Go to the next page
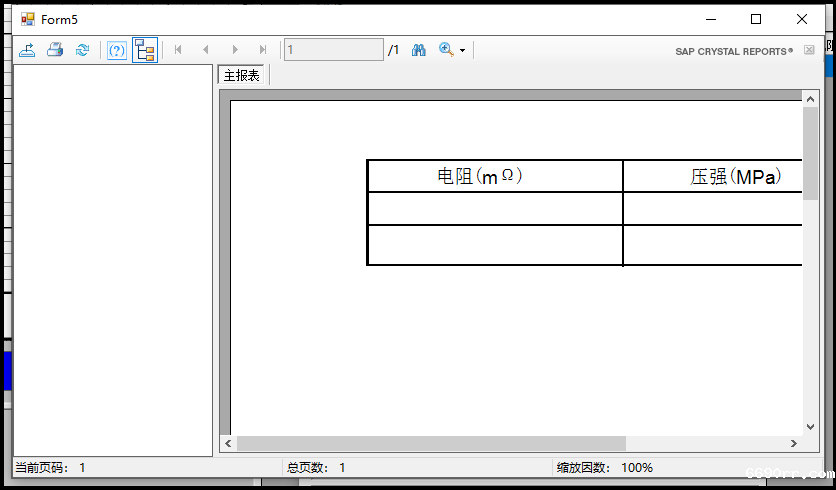This screenshot has width=836, height=490. [x=235, y=50]
